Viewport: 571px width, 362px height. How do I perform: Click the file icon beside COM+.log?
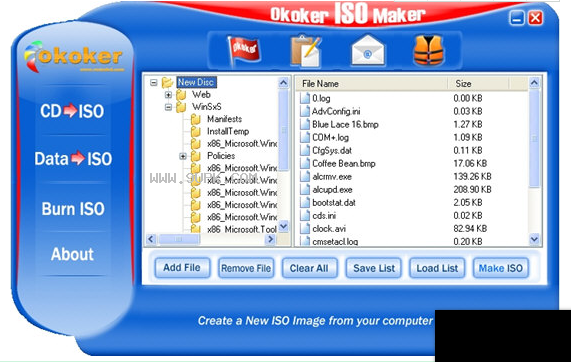pos(305,137)
